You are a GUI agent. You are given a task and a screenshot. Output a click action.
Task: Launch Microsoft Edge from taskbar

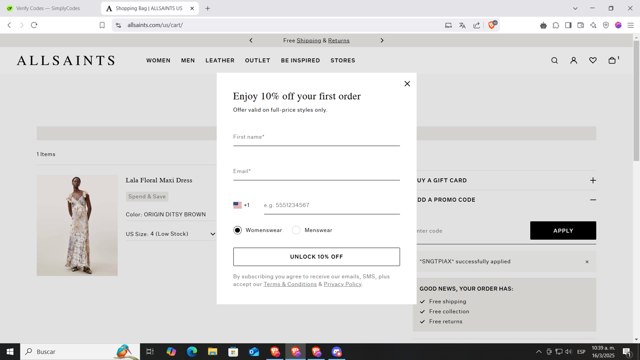click(192, 351)
